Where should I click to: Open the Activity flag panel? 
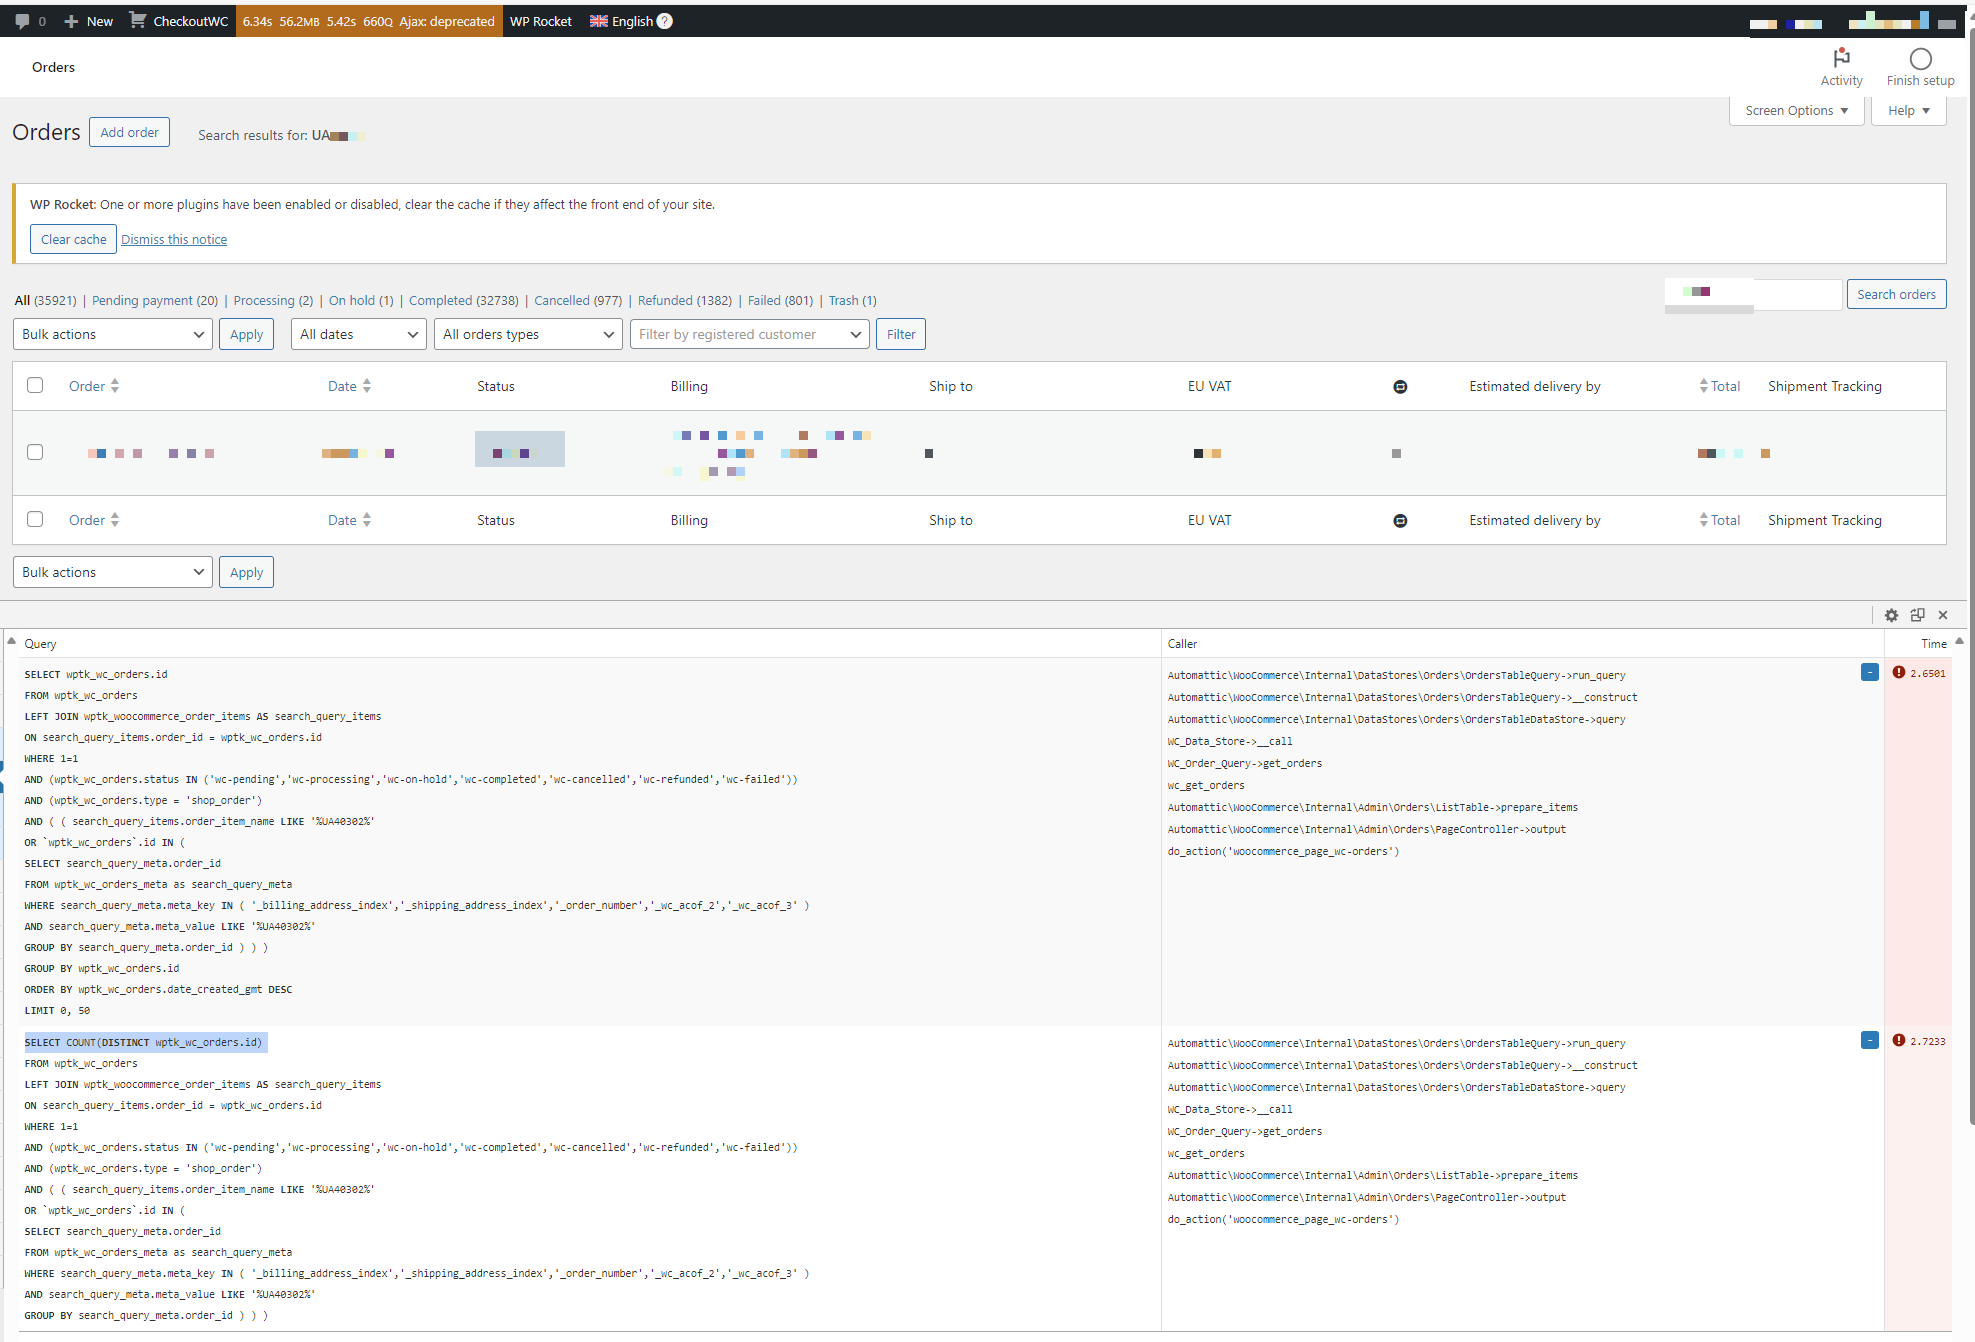pyautogui.click(x=1841, y=58)
